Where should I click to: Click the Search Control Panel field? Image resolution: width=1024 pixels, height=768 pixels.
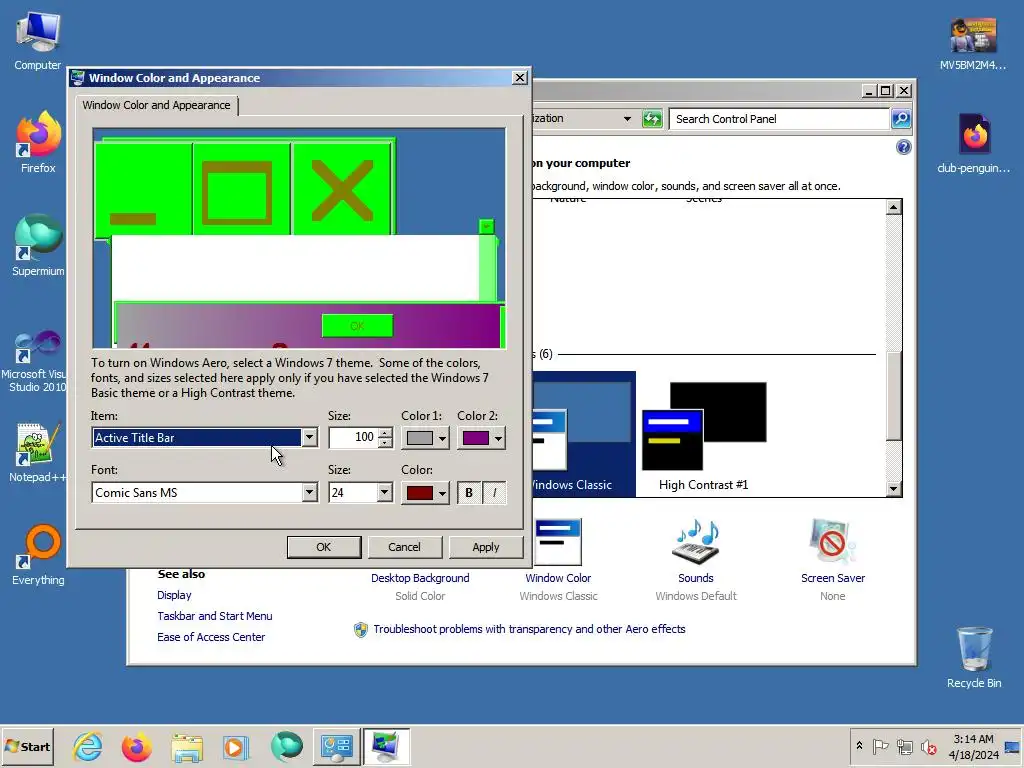tap(780, 119)
